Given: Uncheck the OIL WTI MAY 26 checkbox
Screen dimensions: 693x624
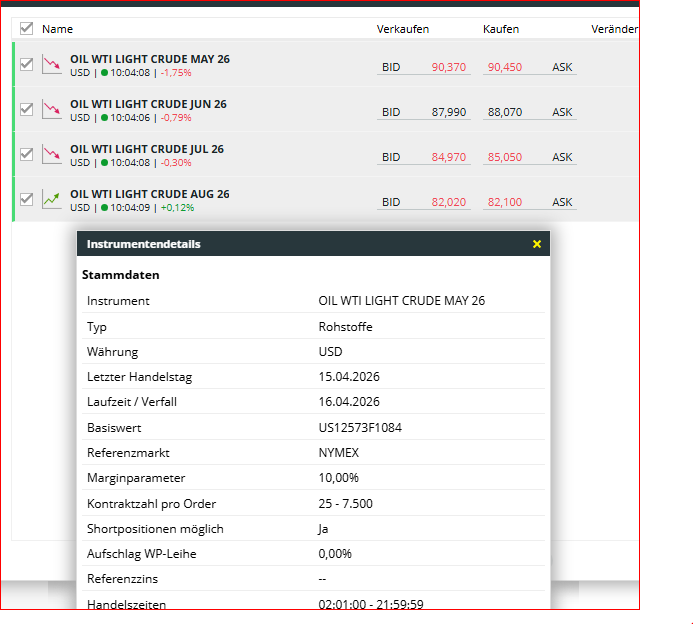Looking at the screenshot, I should click(27, 65).
